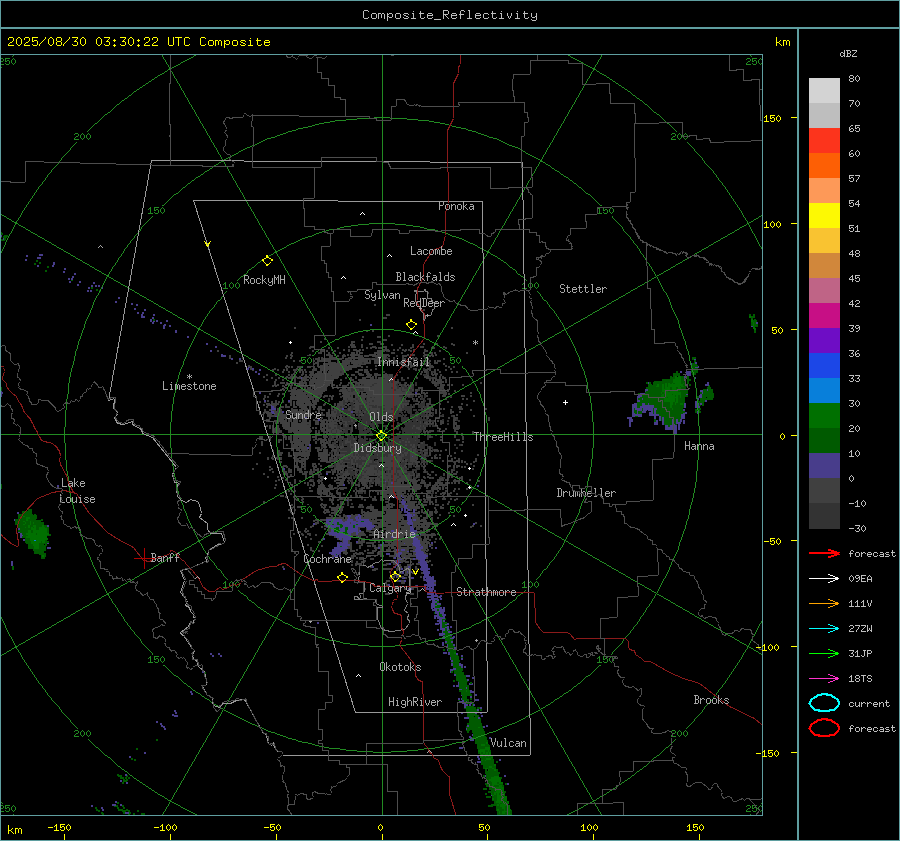Click the white asterisk above Limestone
900x841 pixels.
tap(189, 377)
